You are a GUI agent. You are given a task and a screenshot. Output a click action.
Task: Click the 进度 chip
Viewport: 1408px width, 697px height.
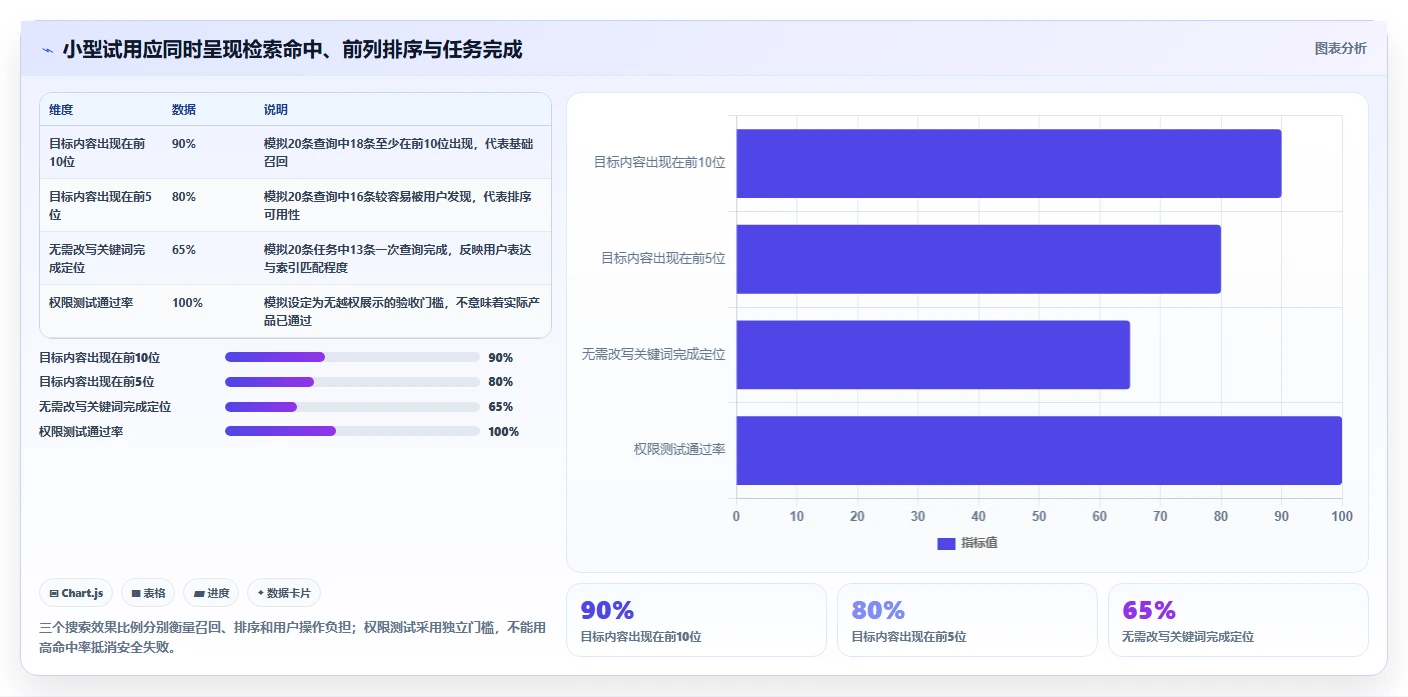click(211, 593)
